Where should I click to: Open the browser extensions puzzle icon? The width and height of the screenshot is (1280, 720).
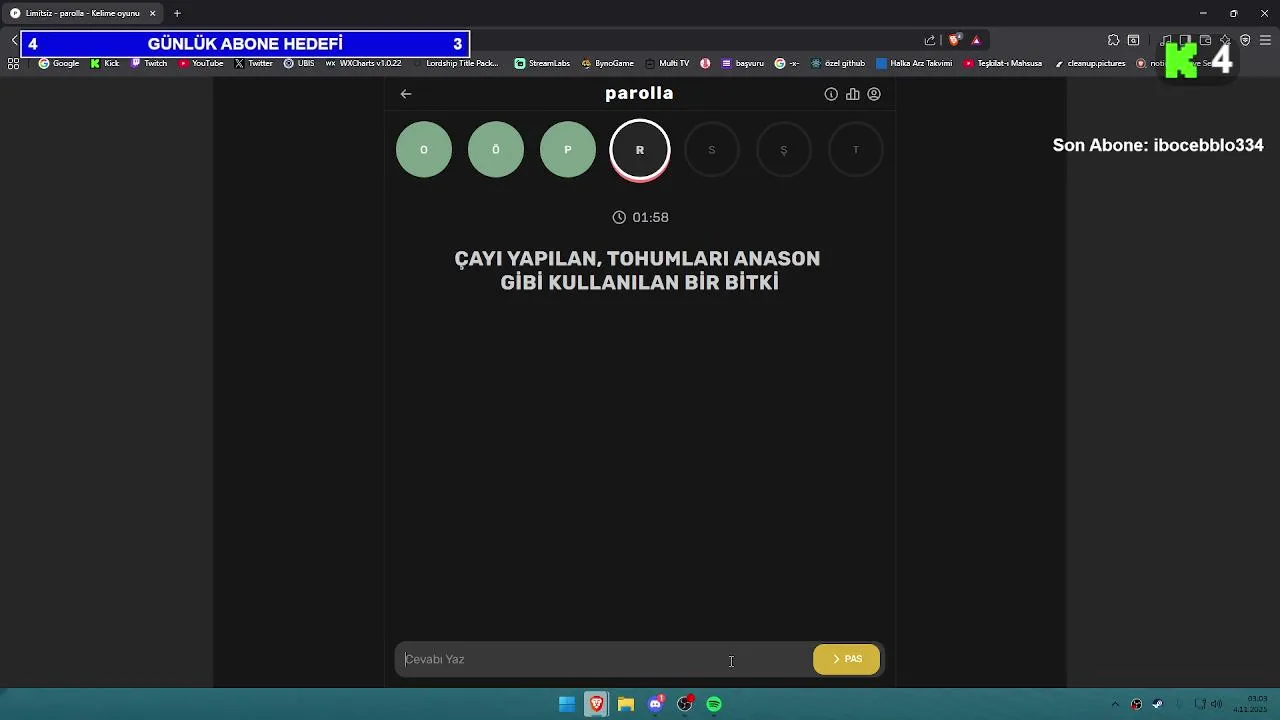tap(1113, 40)
